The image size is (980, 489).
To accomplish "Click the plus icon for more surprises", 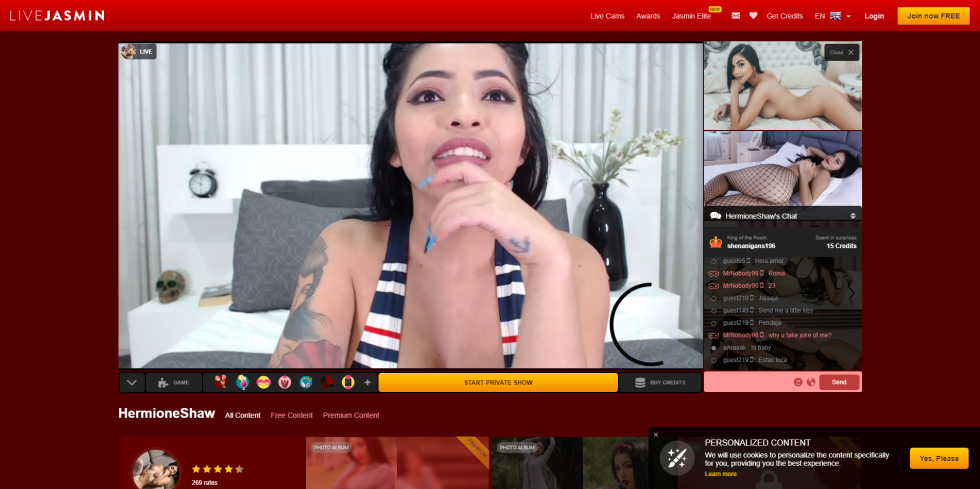I will pyautogui.click(x=367, y=382).
